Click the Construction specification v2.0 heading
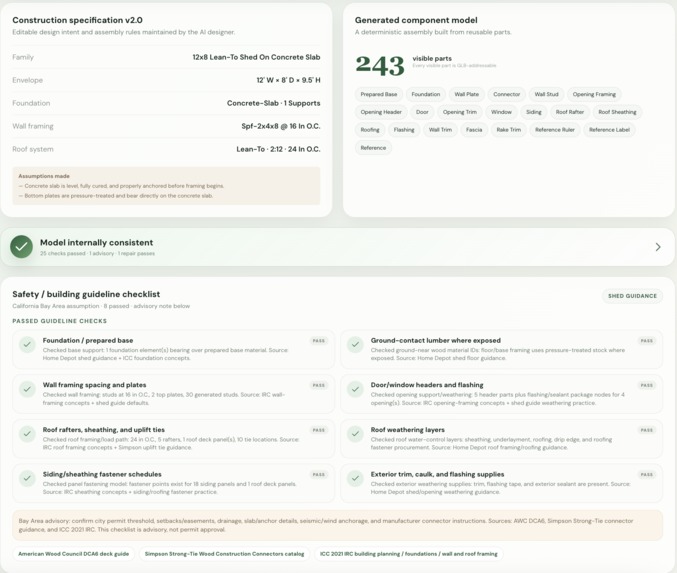This screenshot has width=677, height=573. (77, 20)
